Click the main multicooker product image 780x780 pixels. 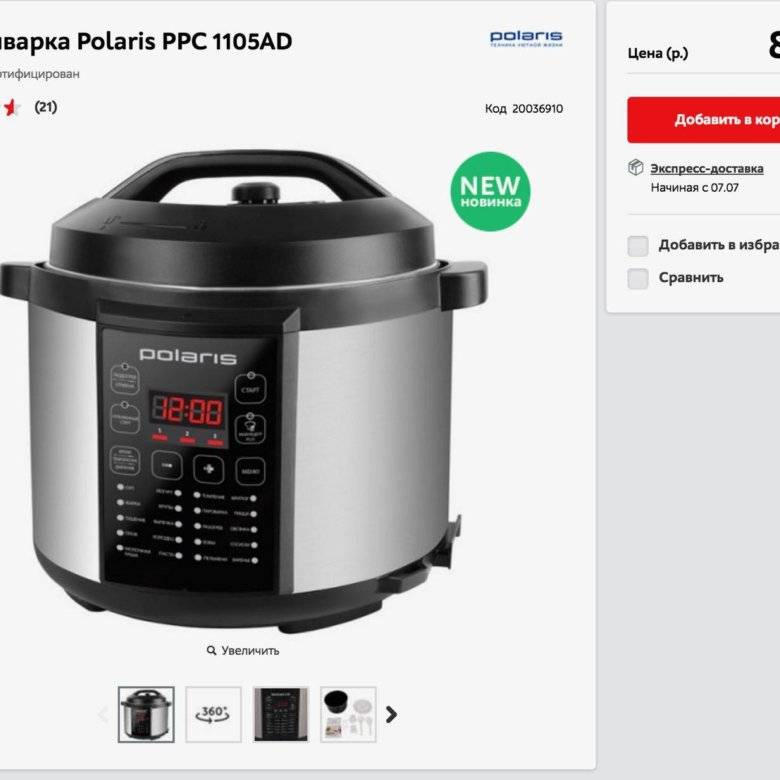(x=244, y=390)
